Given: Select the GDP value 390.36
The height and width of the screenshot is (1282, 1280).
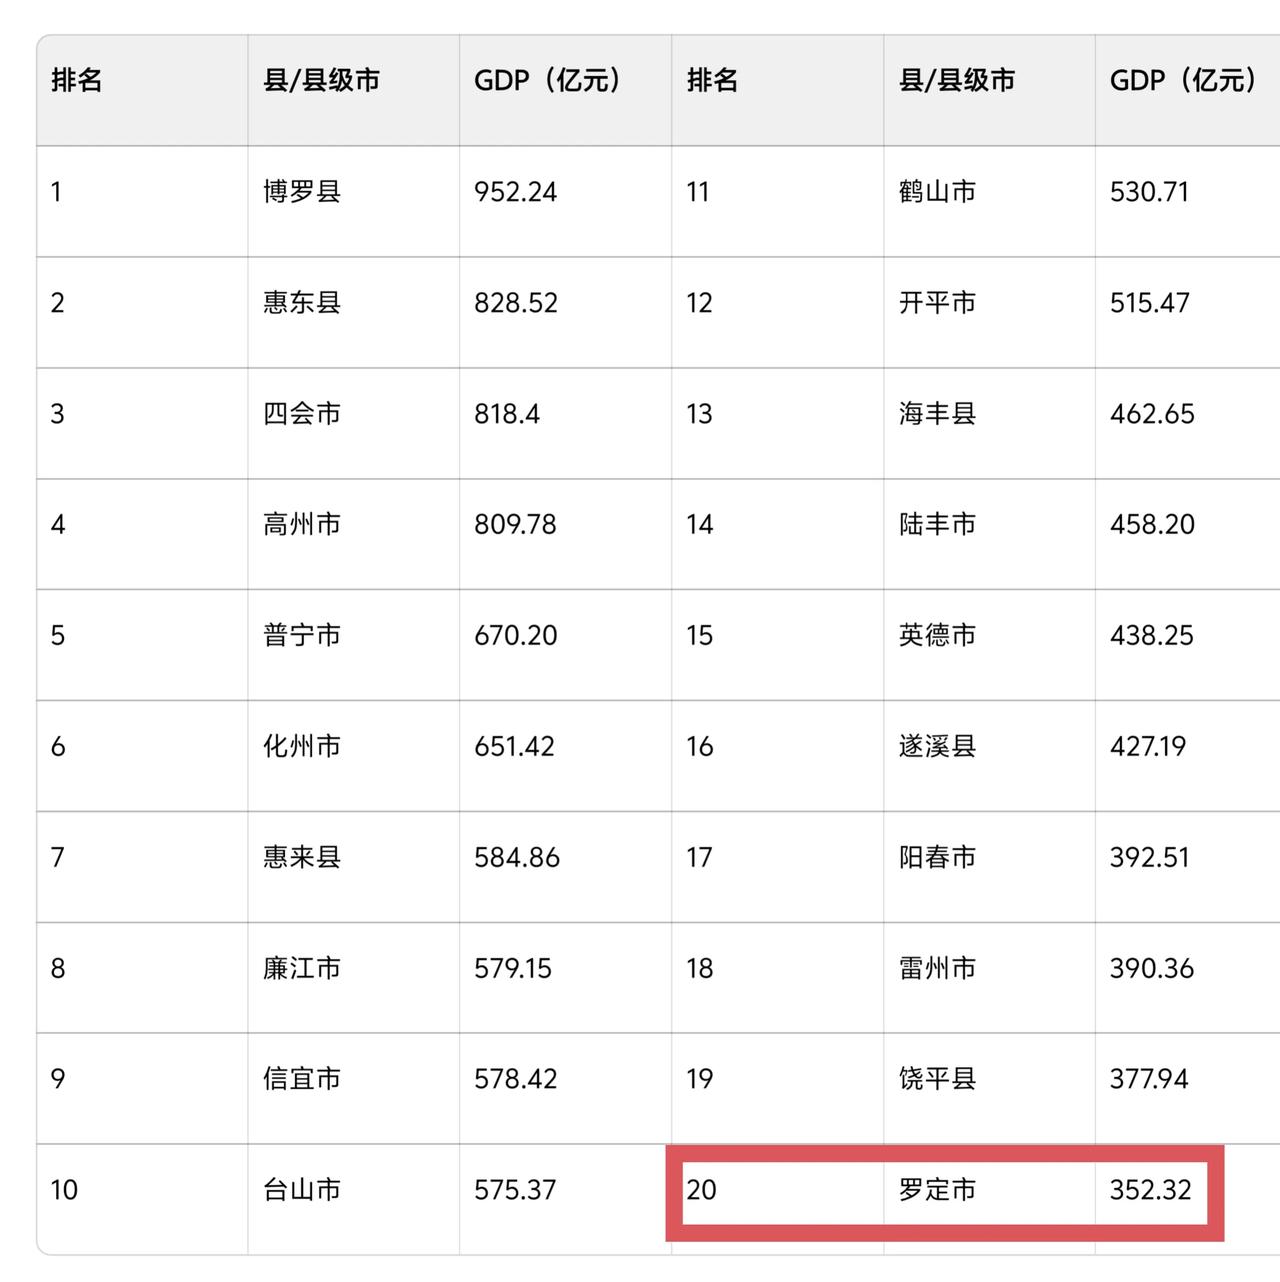Looking at the screenshot, I should tap(1152, 968).
